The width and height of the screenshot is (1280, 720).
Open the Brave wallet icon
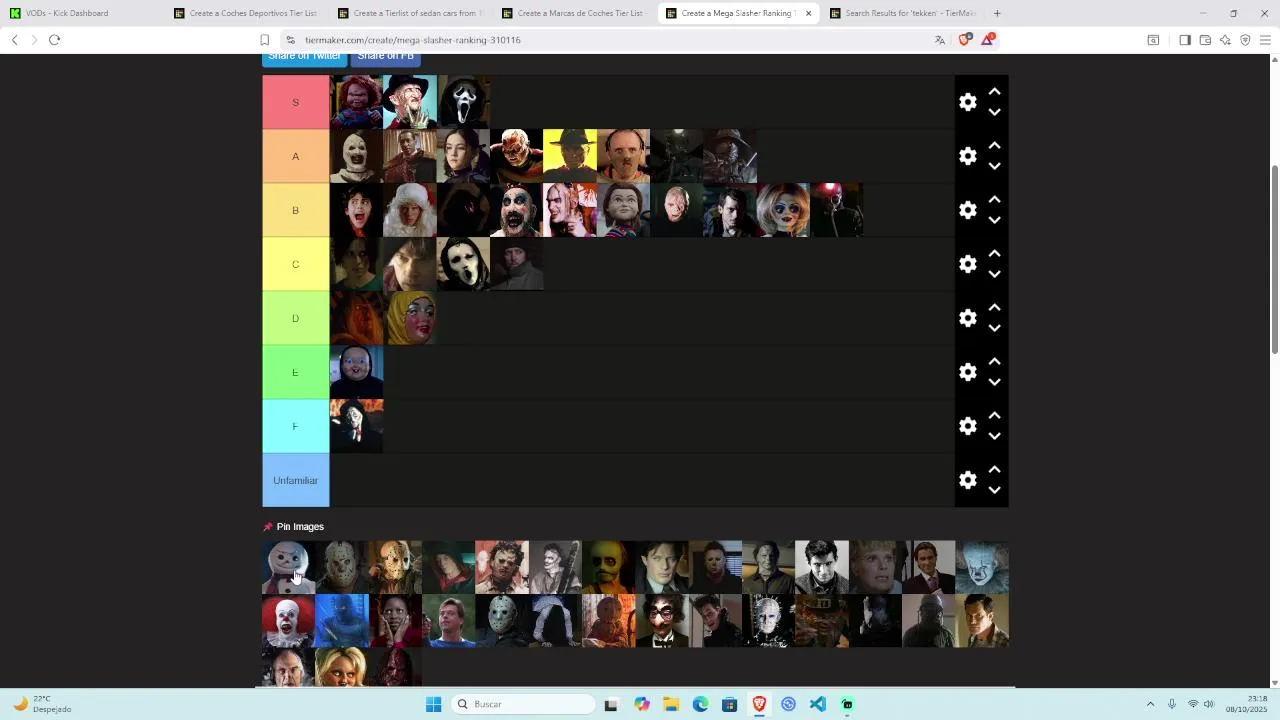pos(1205,40)
